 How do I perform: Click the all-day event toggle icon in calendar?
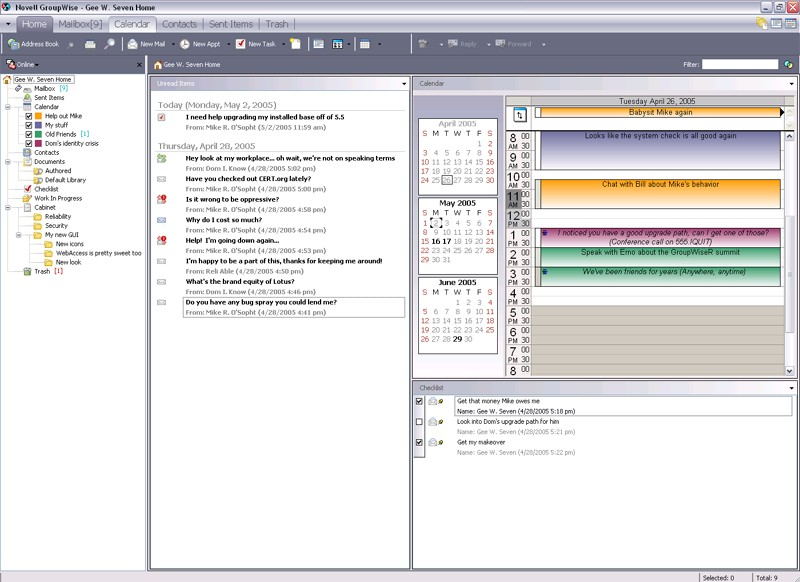pyautogui.click(x=519, y=115)
